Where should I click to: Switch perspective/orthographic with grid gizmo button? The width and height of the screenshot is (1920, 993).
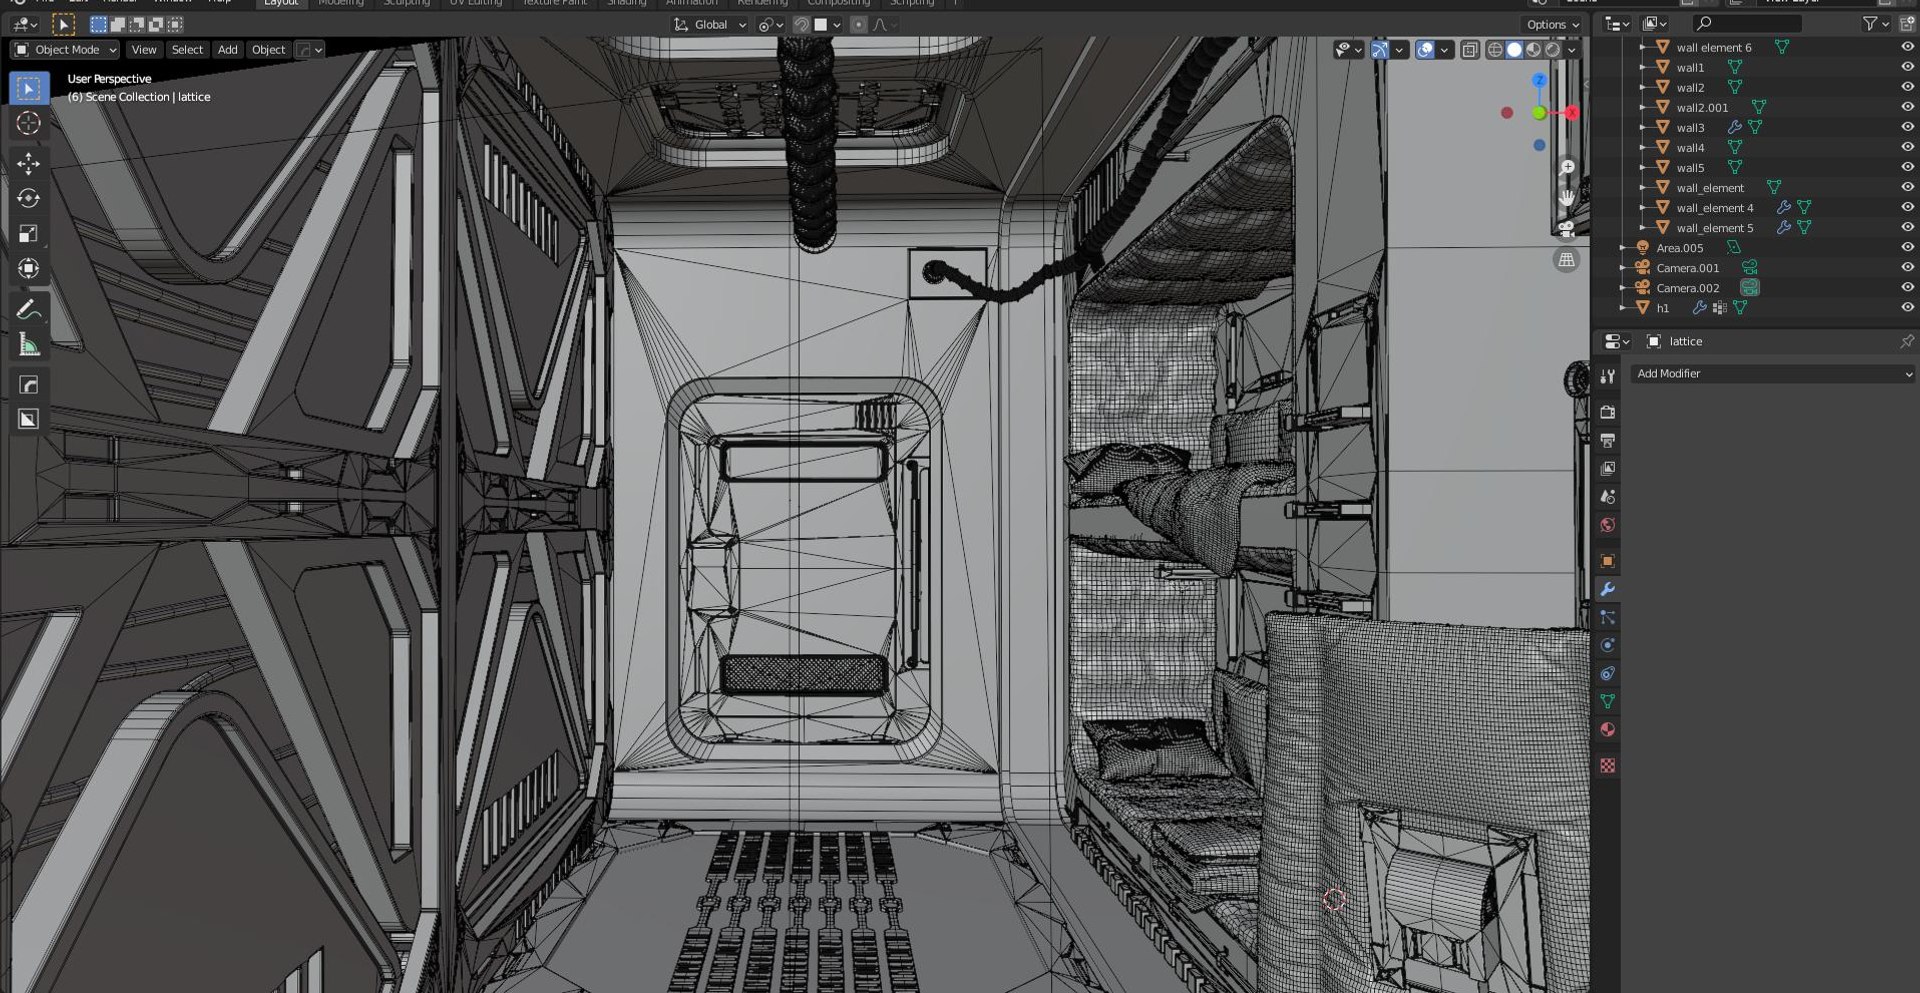coord(1567,260)
